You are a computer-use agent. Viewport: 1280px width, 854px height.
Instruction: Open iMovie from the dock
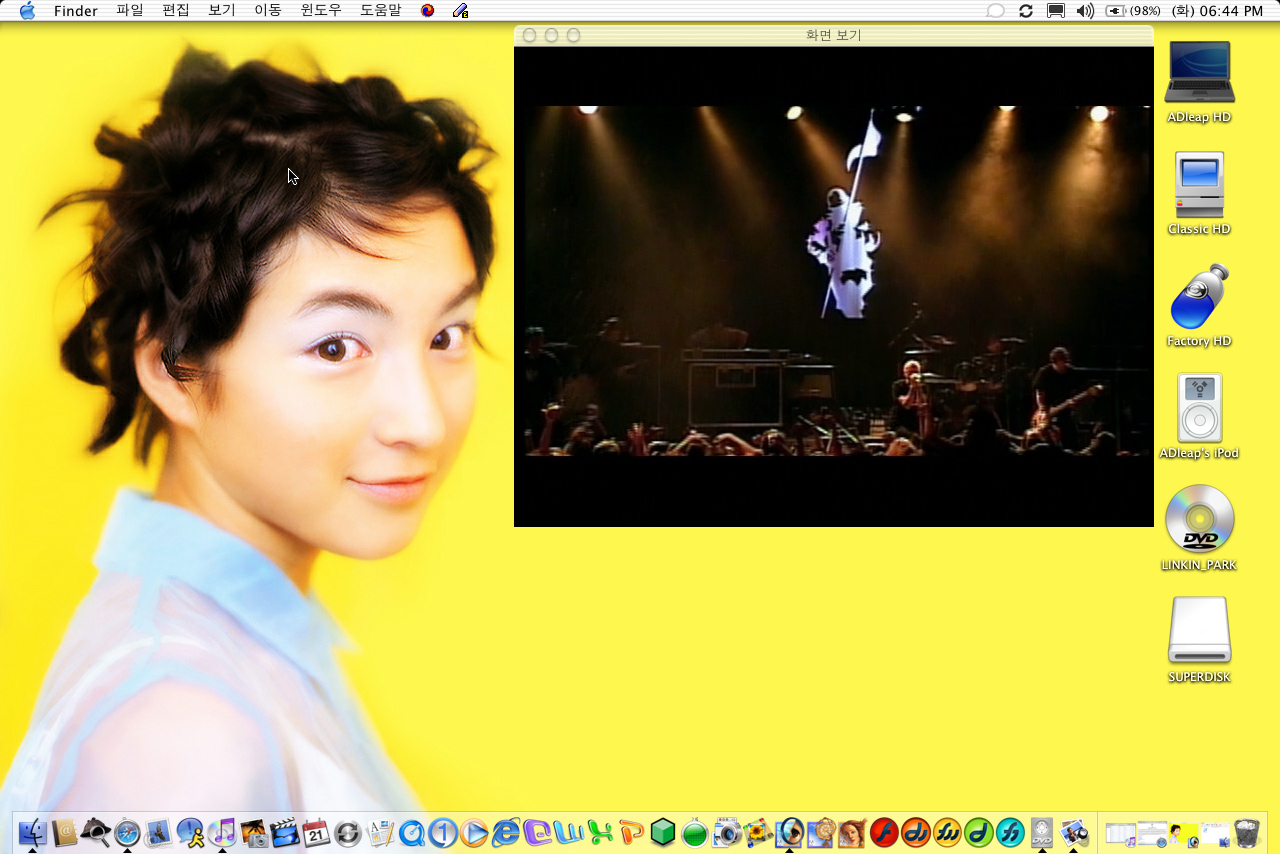coord(285,832)
